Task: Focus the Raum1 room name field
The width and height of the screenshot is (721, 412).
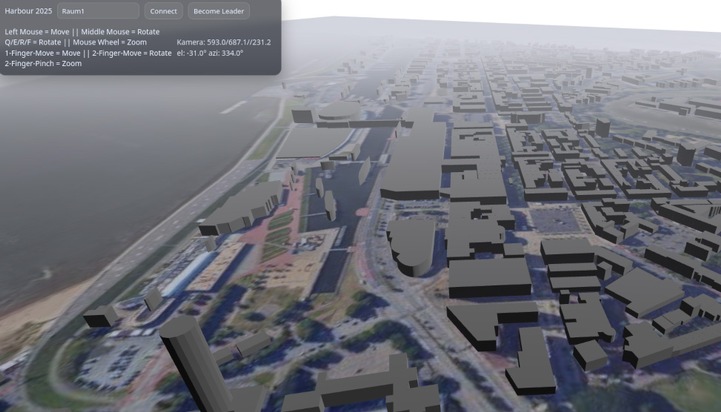Action: pos(98,11)
